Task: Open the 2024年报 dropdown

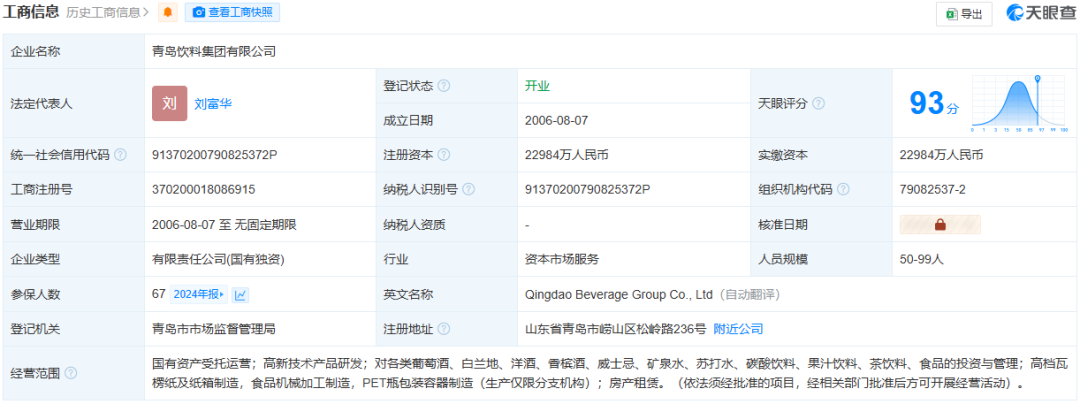Action: click(x=198, y=295)
